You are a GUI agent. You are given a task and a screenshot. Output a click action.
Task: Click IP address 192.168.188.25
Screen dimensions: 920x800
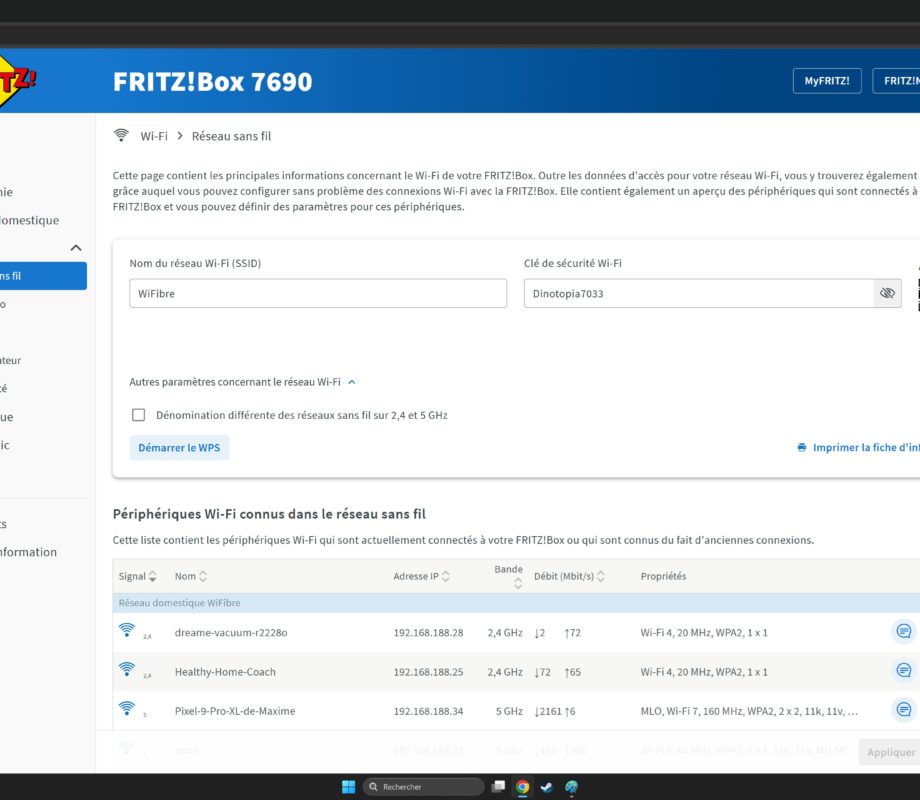coord(428,671)
